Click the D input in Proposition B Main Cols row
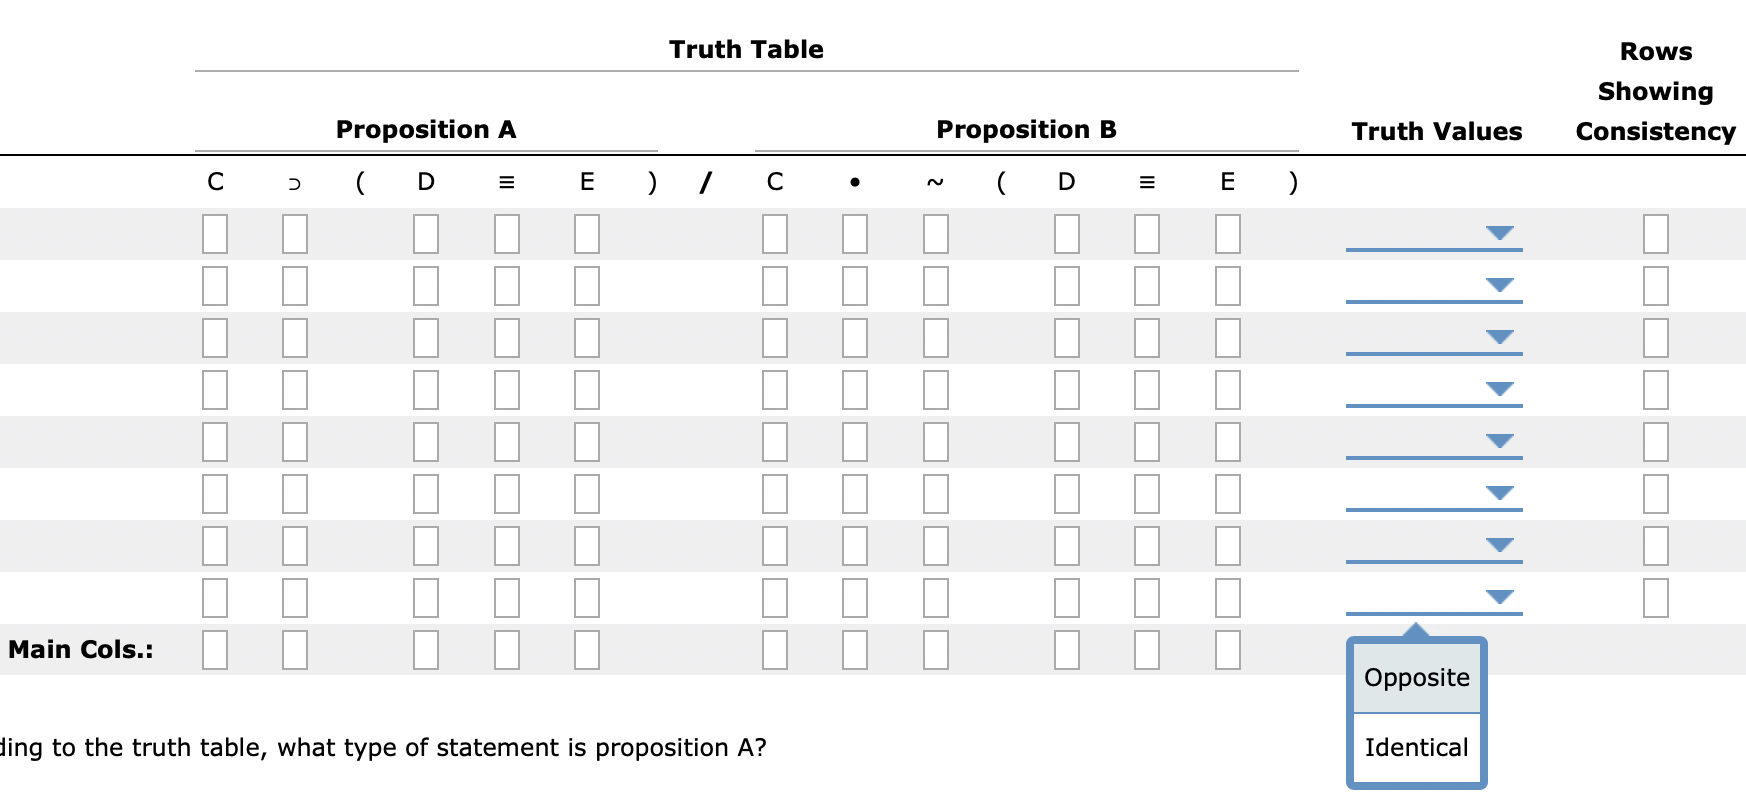 pos(1065,649)
